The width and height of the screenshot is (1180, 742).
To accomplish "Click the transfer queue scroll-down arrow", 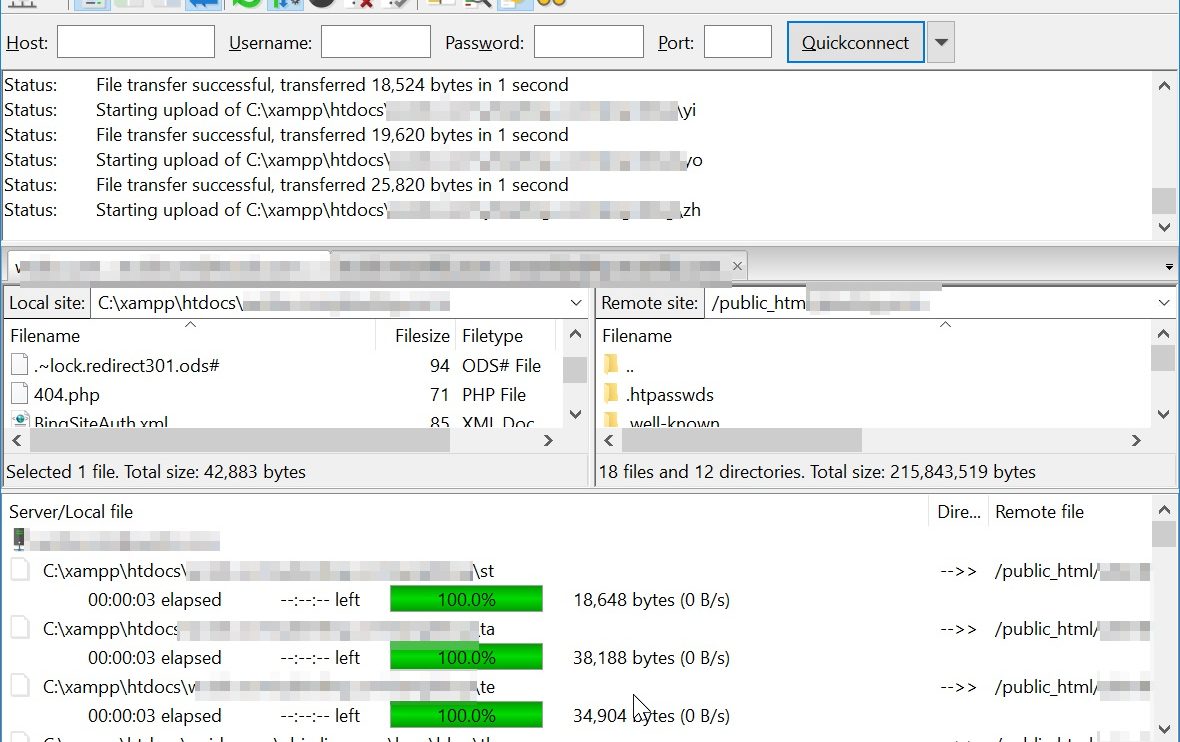I will [x=1164, y=728].
